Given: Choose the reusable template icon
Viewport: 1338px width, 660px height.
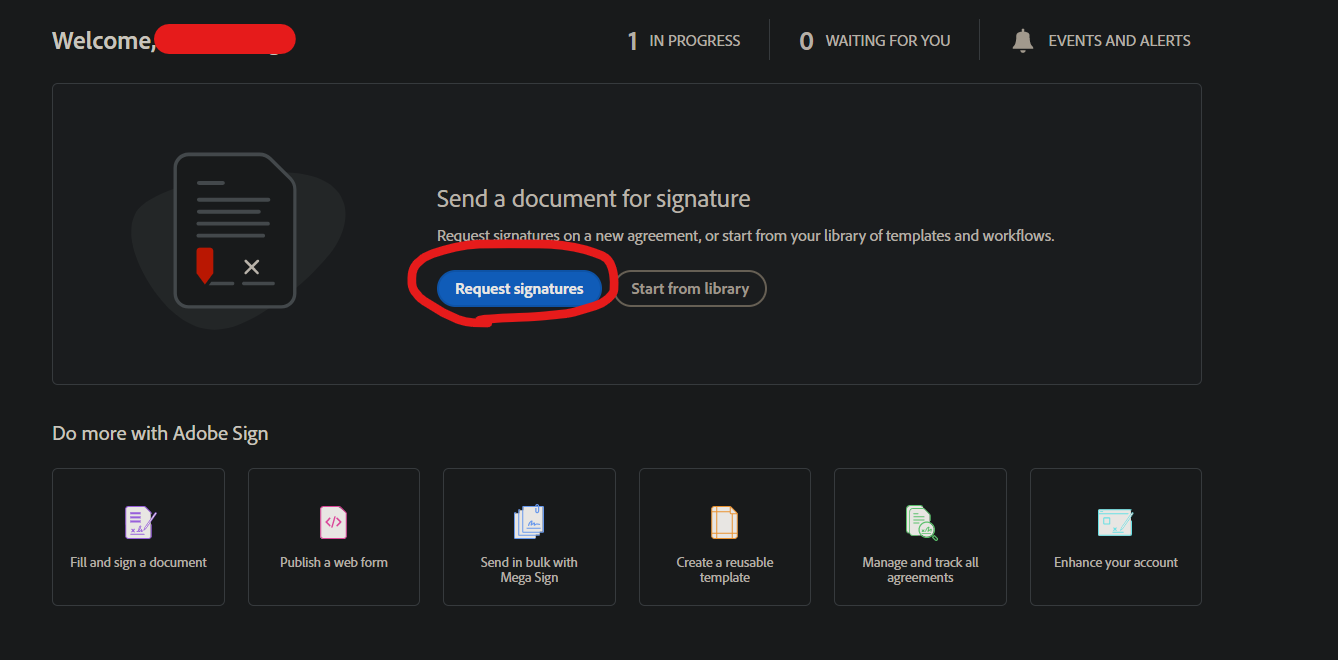Looking at the screenshot, I should point(724,522).
